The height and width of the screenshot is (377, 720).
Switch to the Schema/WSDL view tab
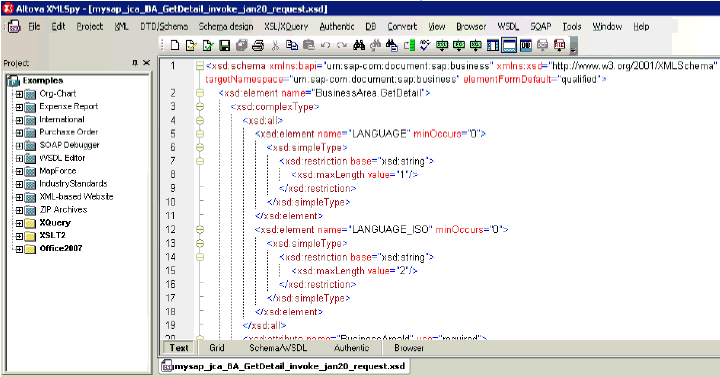278,348
